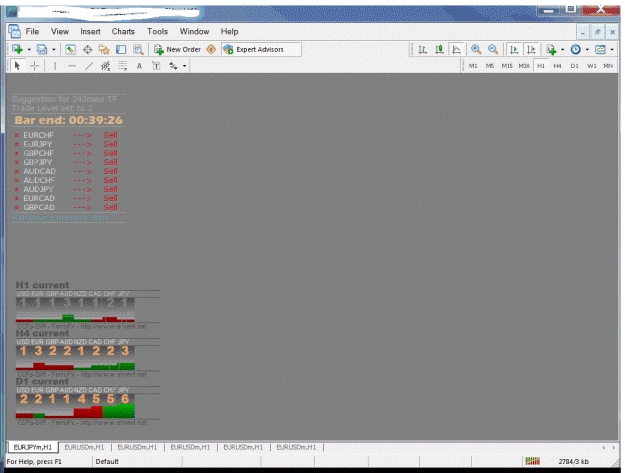Toggle the Terminal panel icon
Viewport: 625px width, 473px height.
[x=121, y=49]
